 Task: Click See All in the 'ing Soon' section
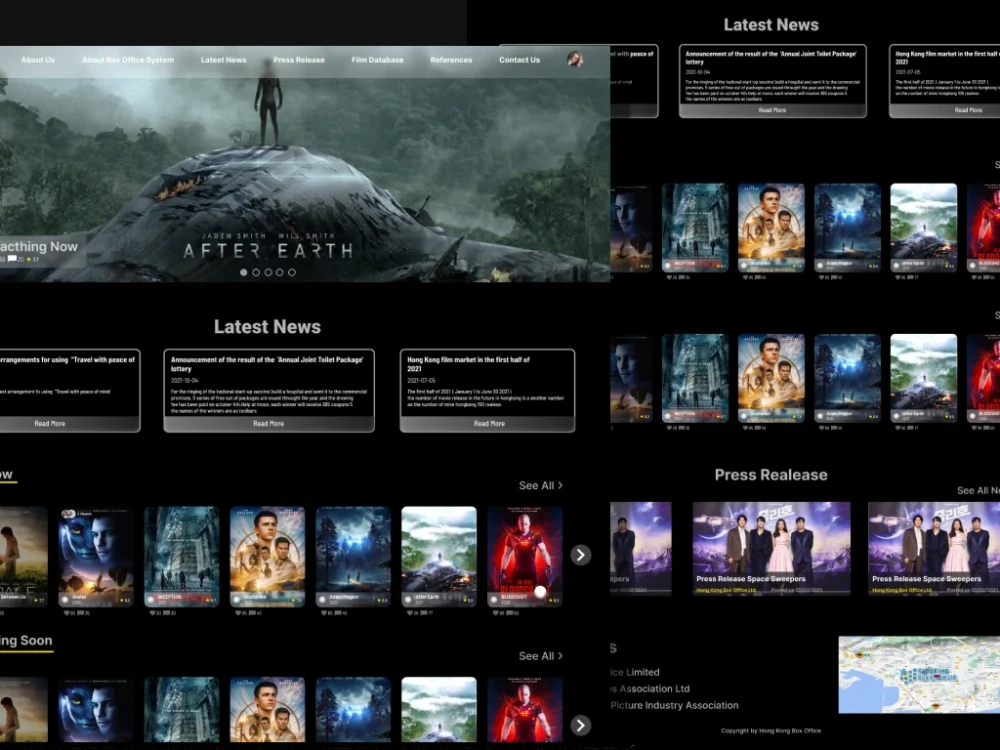coord(541,656)
